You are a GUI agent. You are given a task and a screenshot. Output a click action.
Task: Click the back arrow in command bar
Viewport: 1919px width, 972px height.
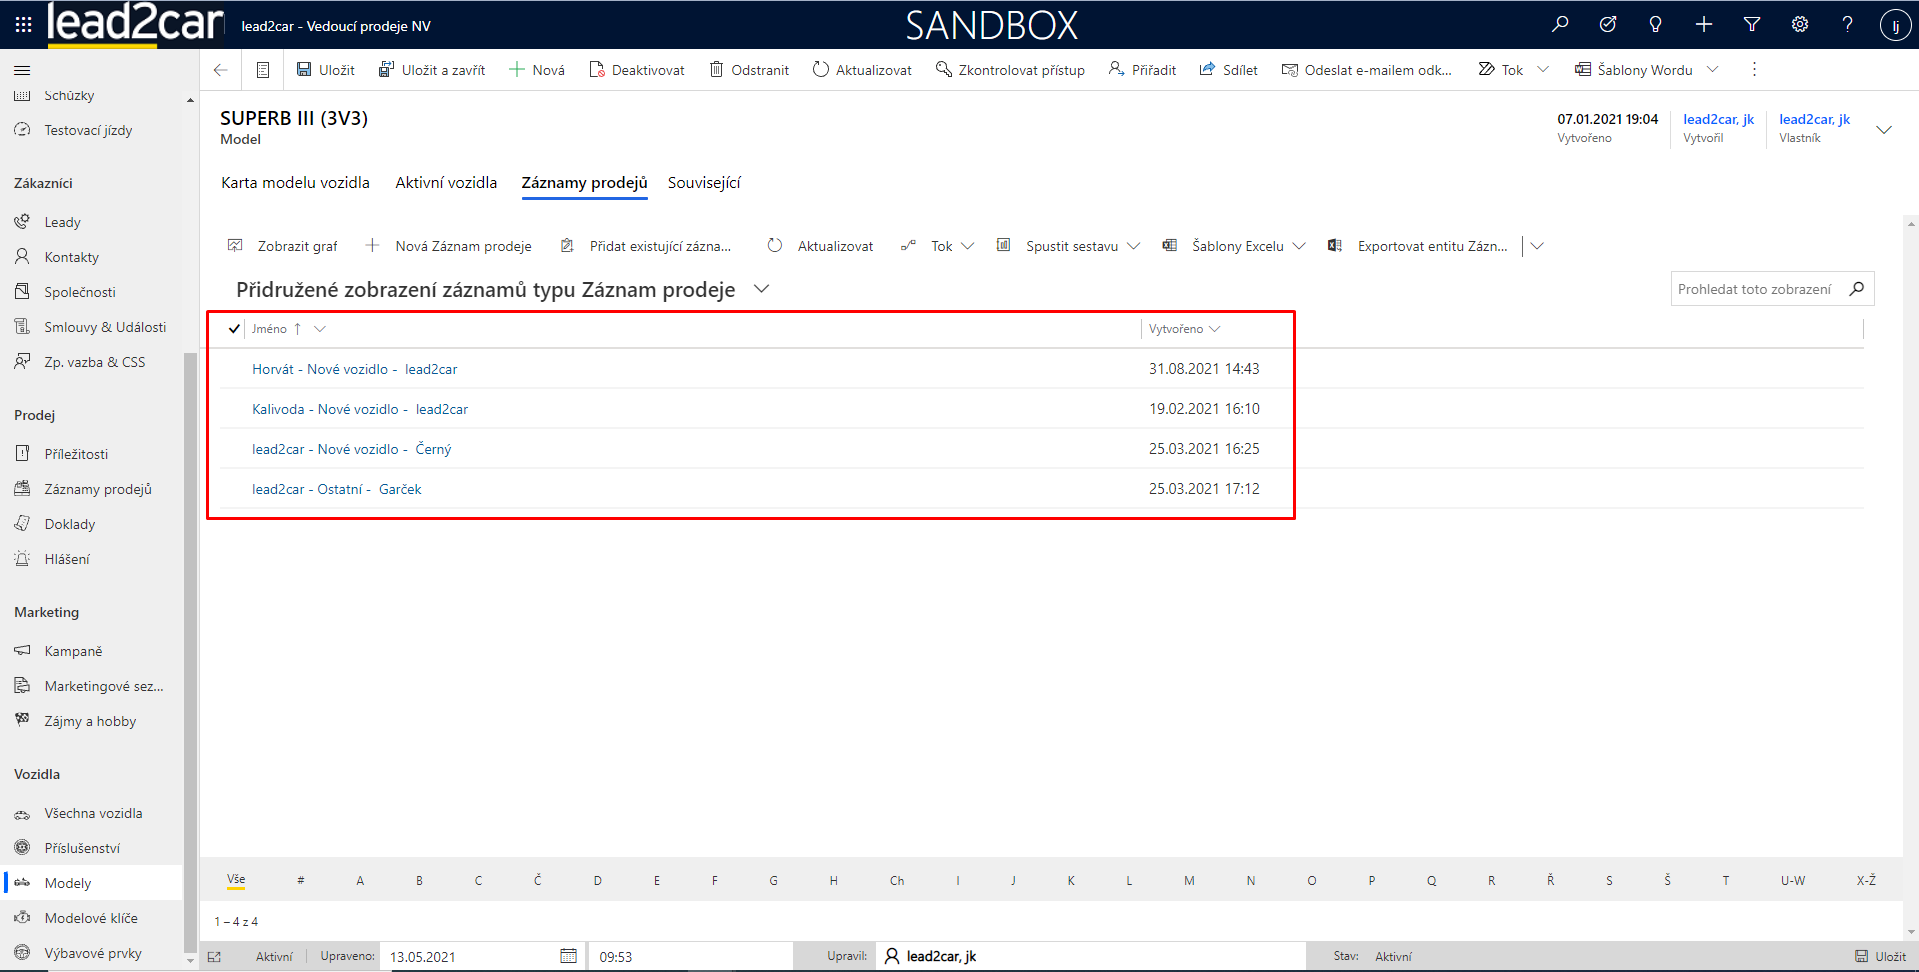coord(221,70)
